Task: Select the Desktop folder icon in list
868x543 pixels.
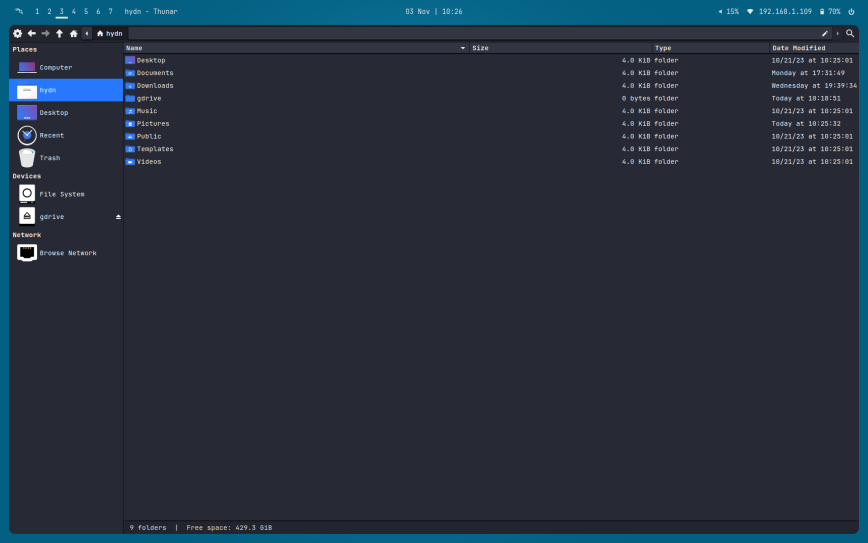Action: 130,60
